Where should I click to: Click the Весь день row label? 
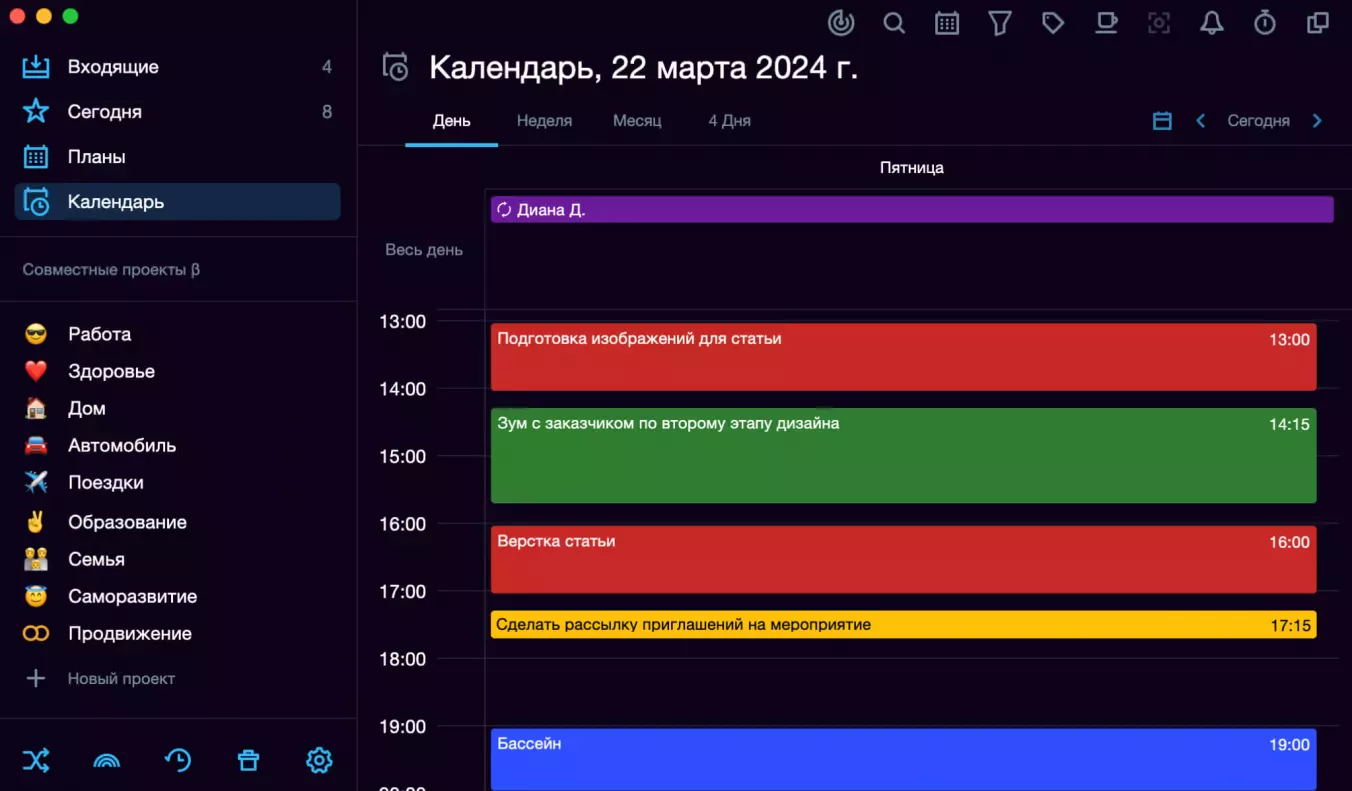coord(424,250)
